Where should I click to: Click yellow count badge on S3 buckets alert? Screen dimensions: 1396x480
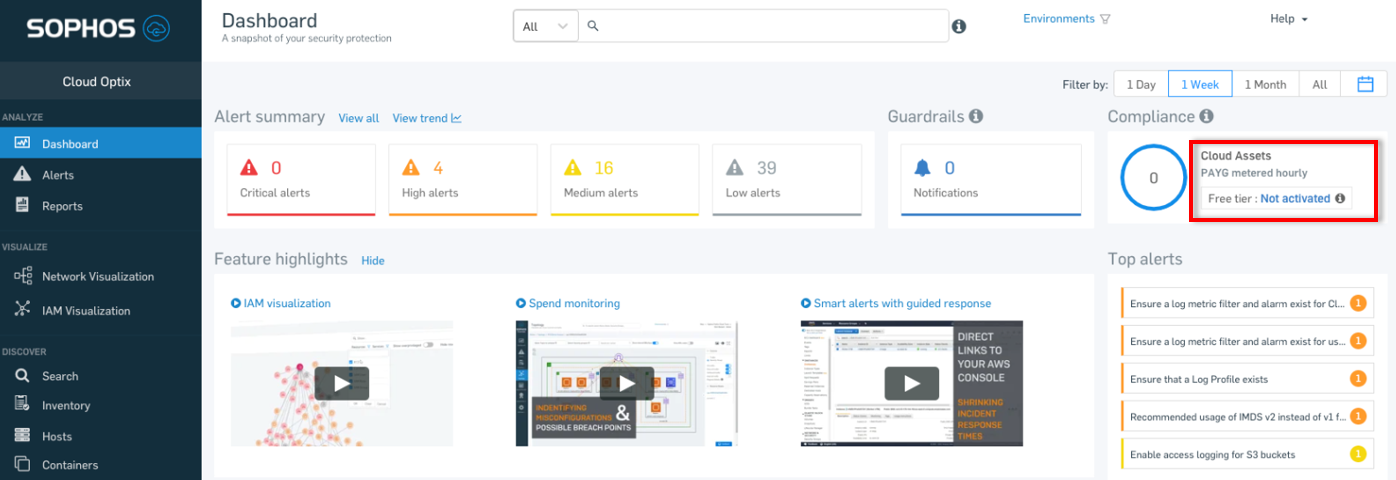point(1358,454)
